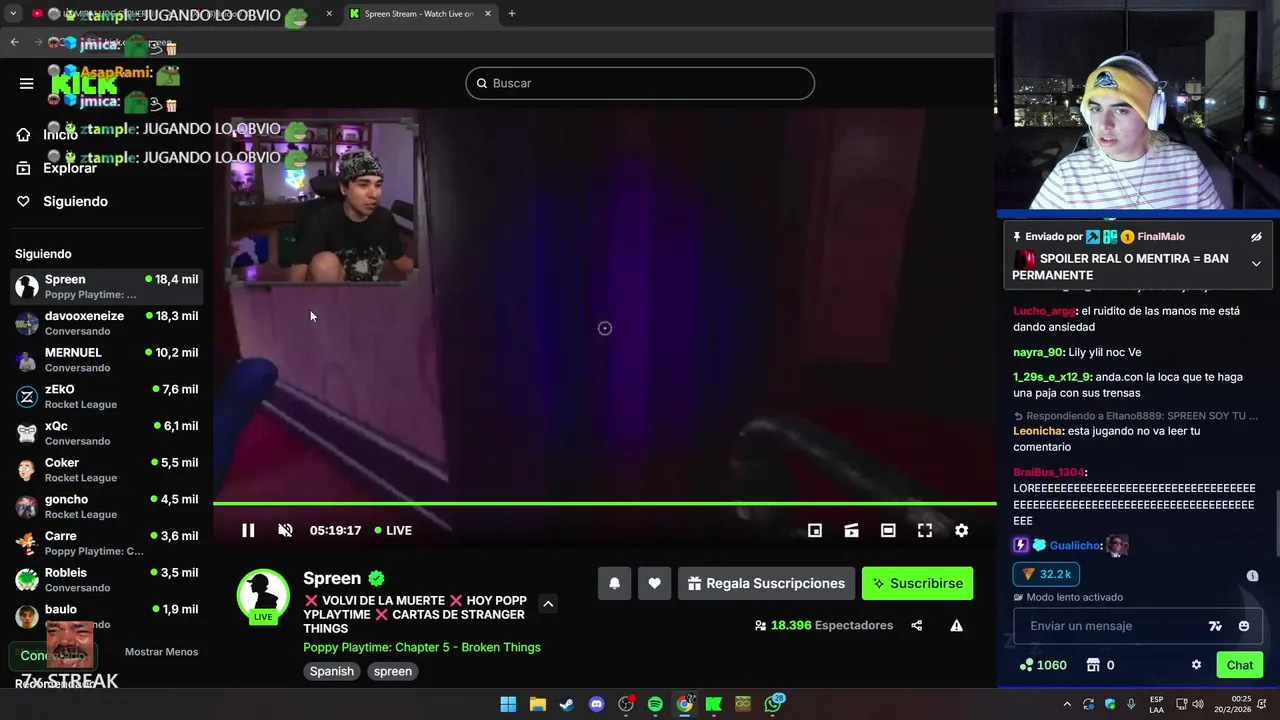The image size is (1280, 720).
Task: Unmute the stream audio
Action: click(285, 530)
